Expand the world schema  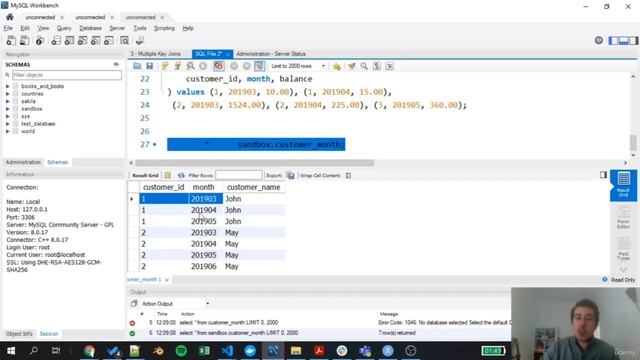[x=7, y=131]
